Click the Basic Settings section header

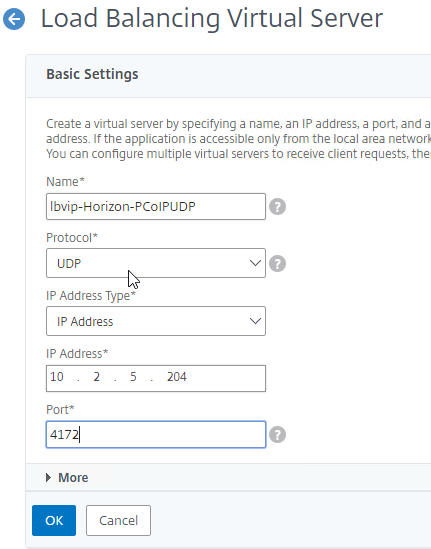(92, 74)
